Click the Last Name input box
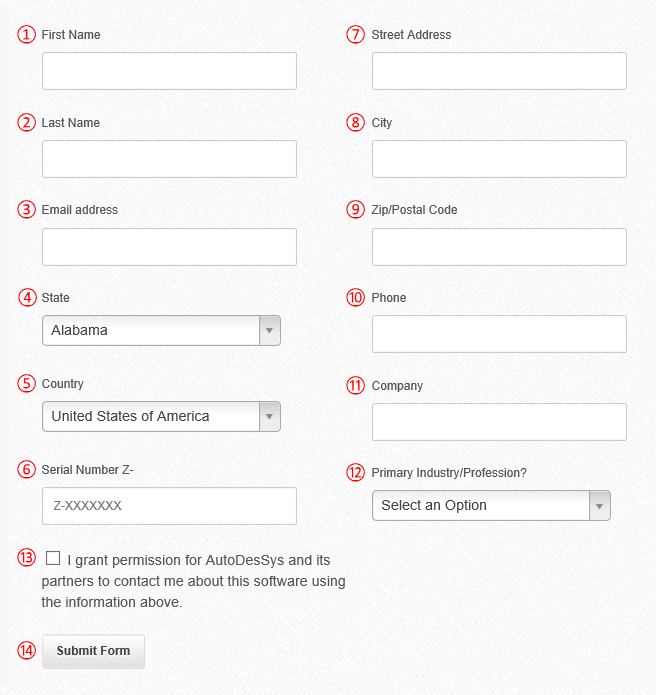This screenshot has height=695, width=656. [169, 159]
